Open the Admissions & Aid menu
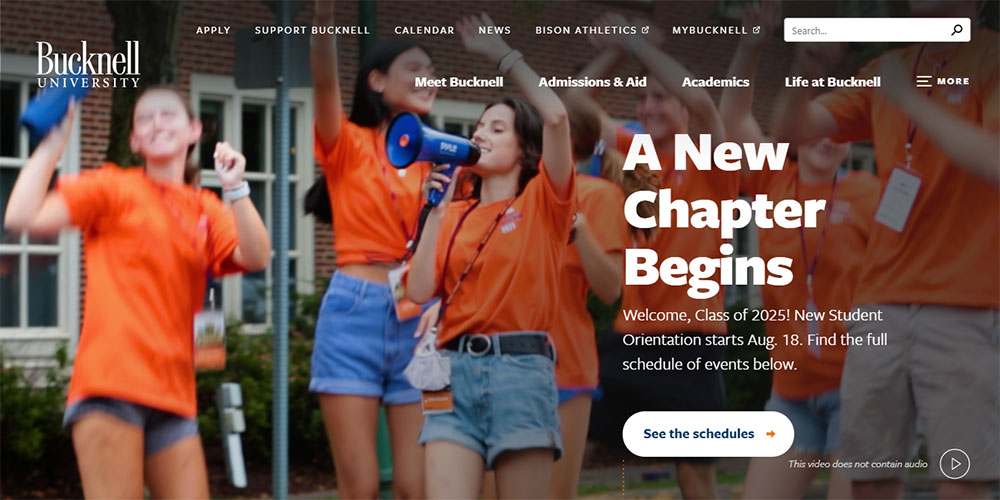The width and height of the screenshot is (1000, 500). (592, 82)
